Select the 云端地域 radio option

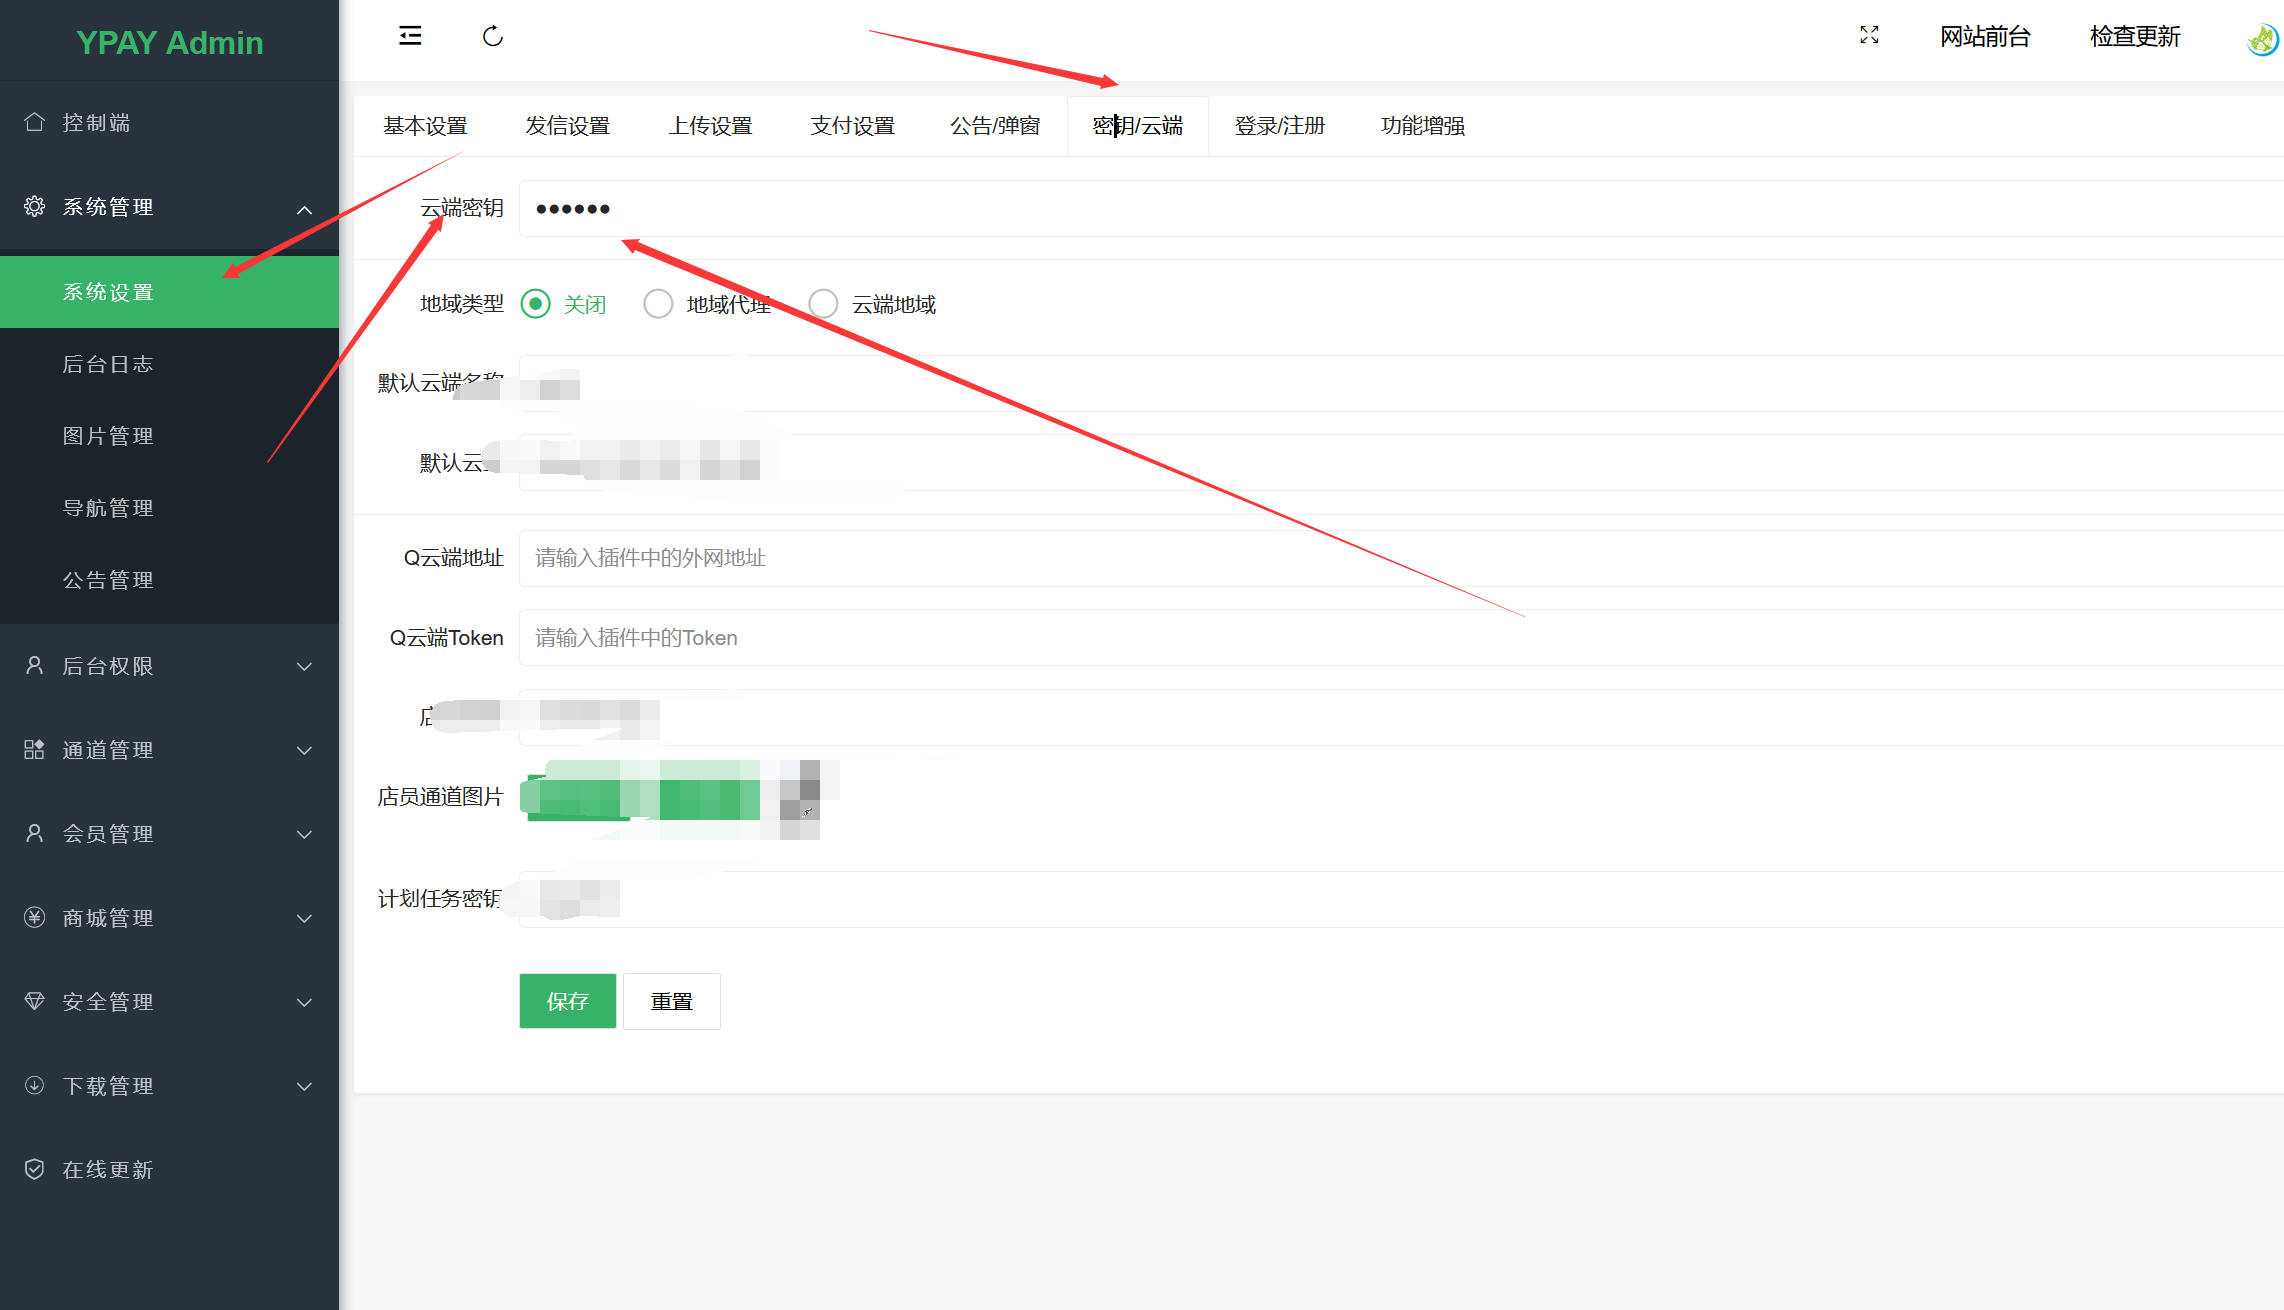[x=823, y=304]
